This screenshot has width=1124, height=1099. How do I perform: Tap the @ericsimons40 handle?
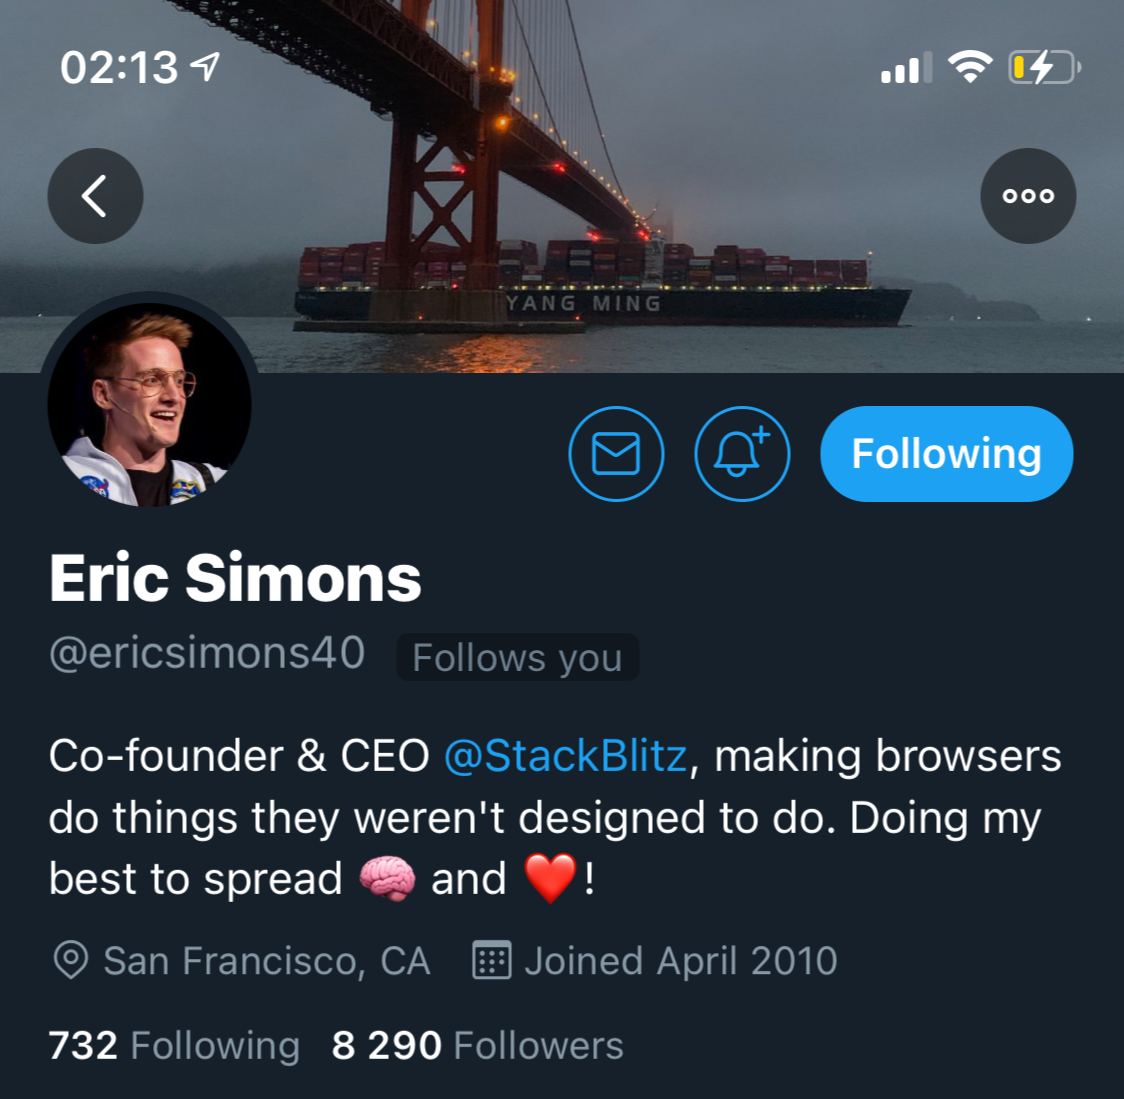(207, 653)
